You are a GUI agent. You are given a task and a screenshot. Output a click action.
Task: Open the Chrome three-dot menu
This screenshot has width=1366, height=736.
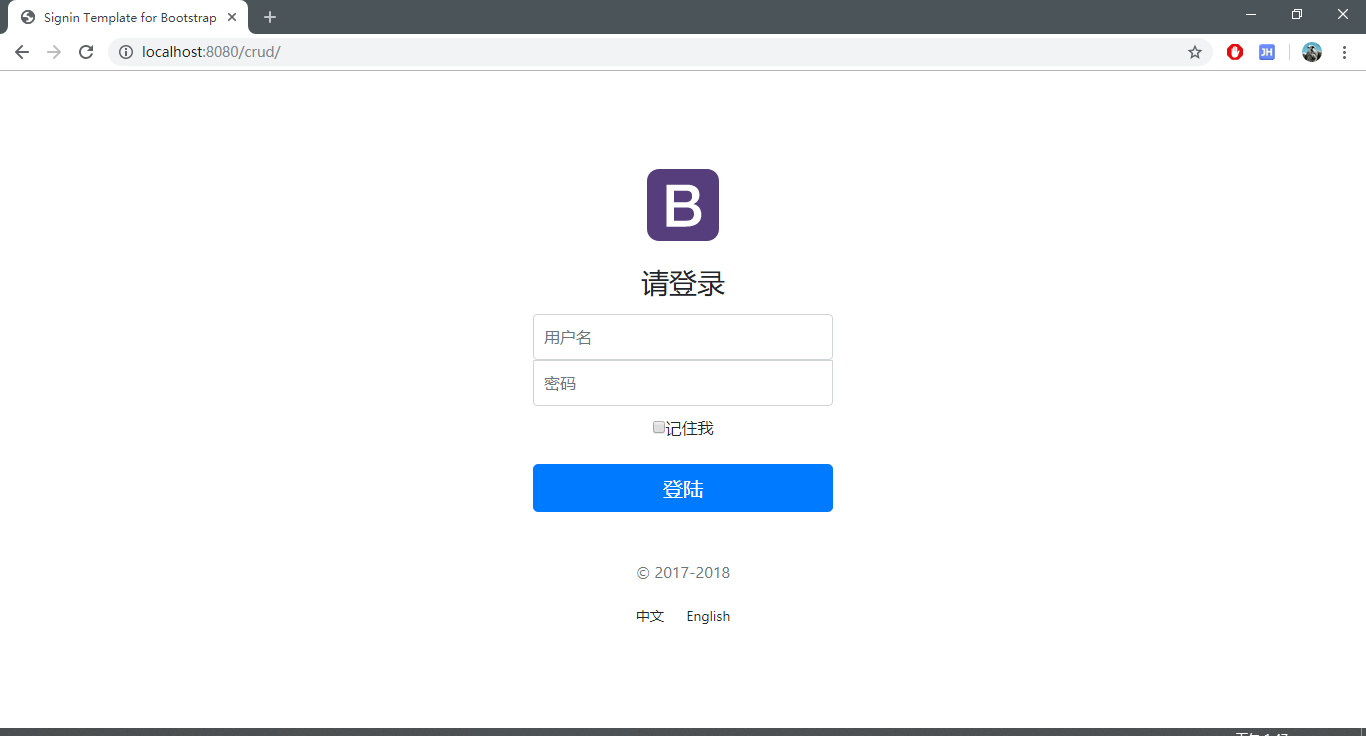pyautogui.click(x=1345, y=51)
